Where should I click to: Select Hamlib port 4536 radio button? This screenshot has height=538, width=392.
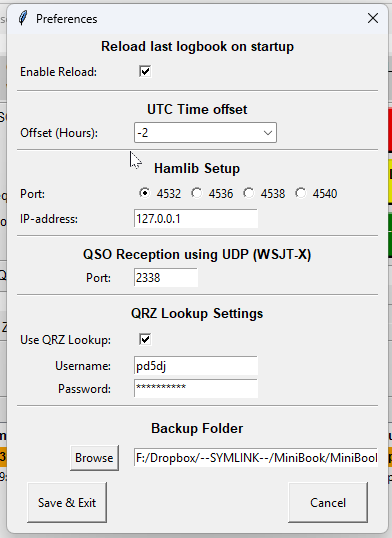[197, 193]
